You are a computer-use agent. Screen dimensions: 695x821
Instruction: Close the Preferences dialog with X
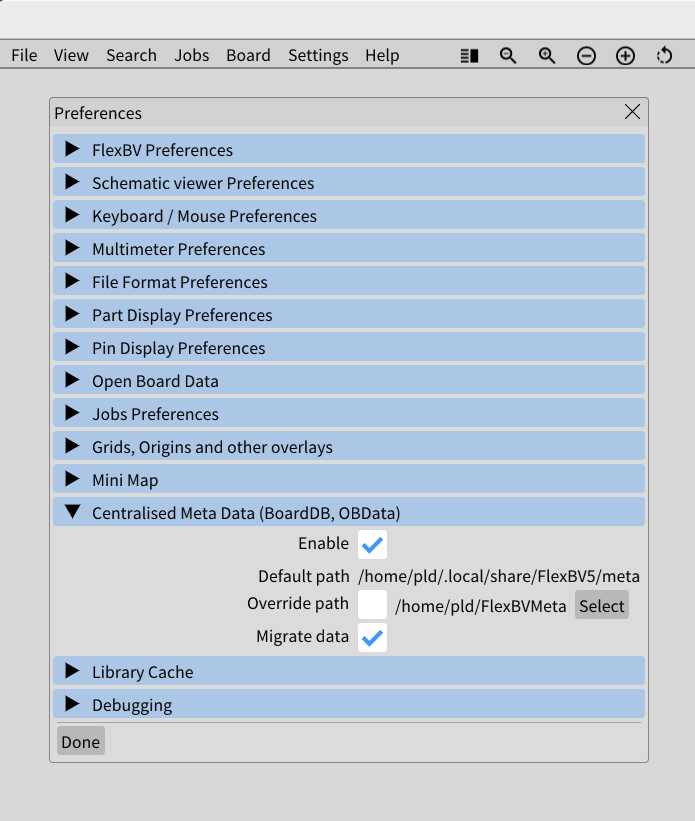tap(632, 112)
